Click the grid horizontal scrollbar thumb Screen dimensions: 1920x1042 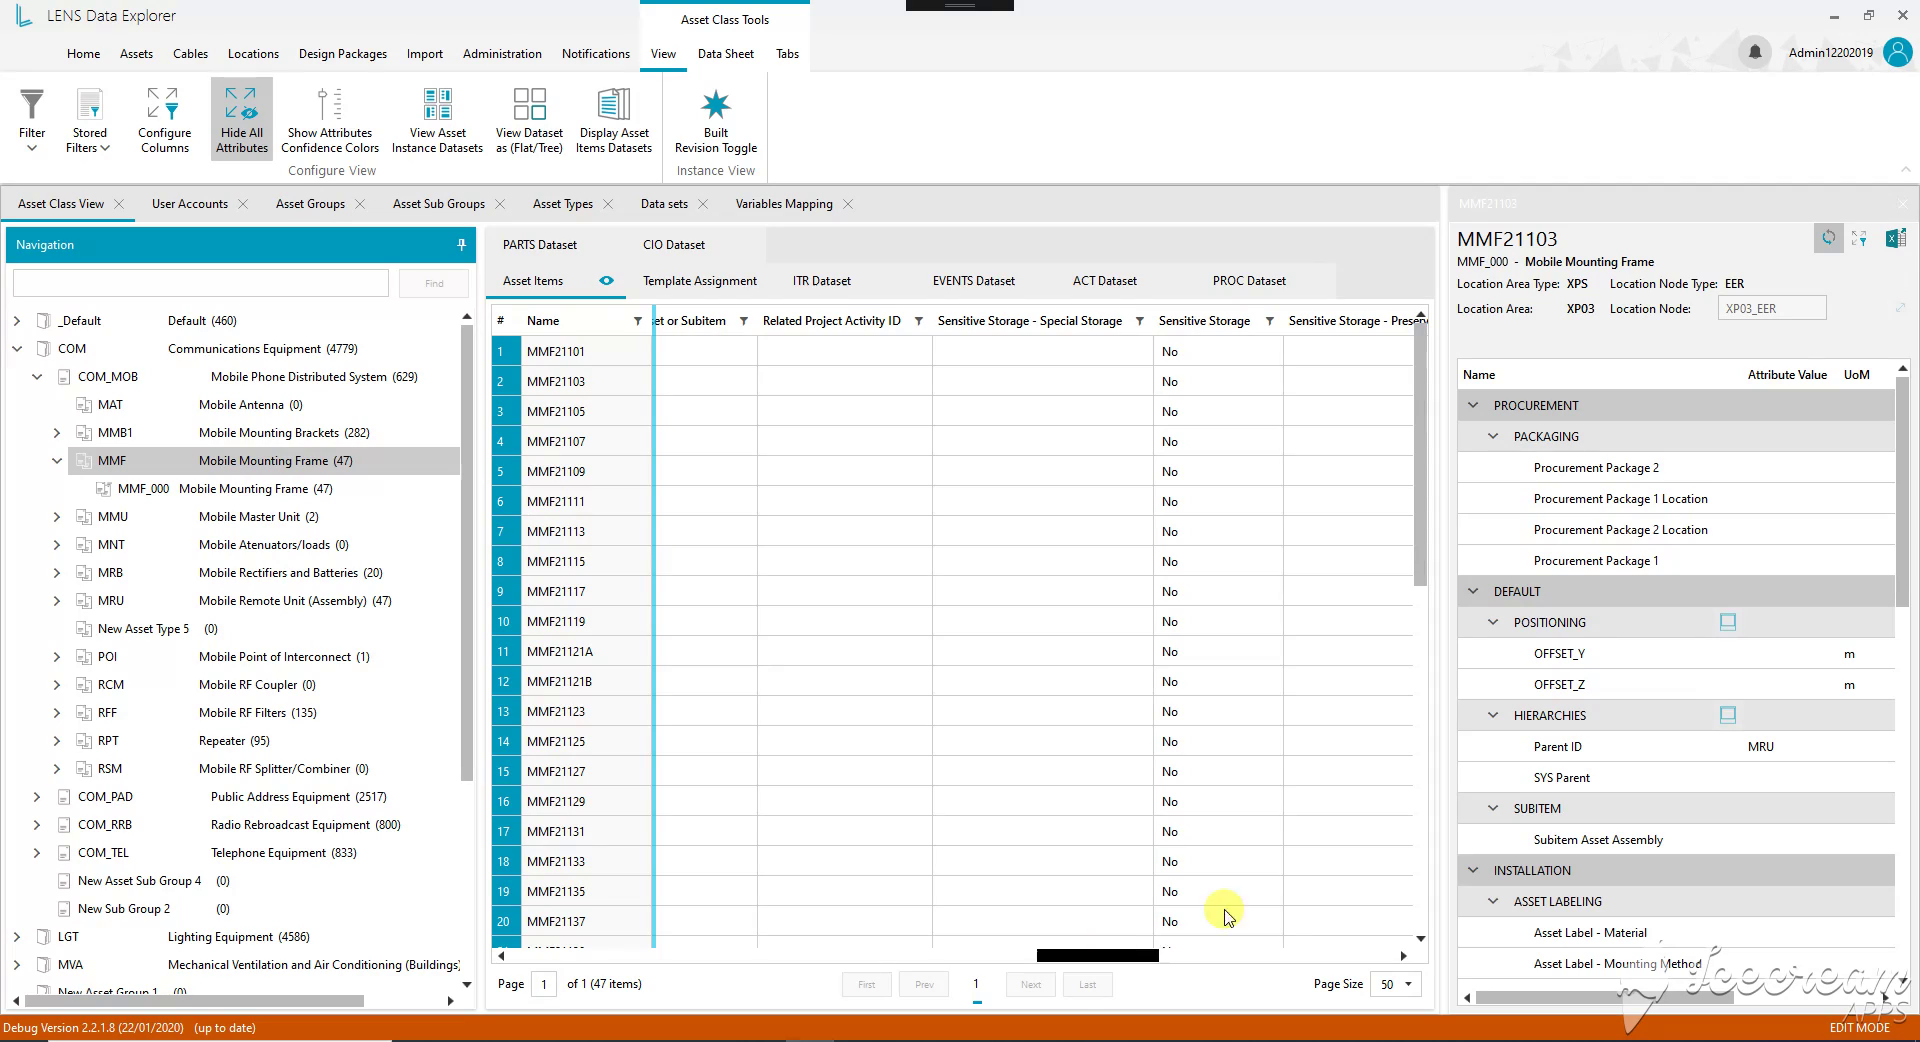1097,956
